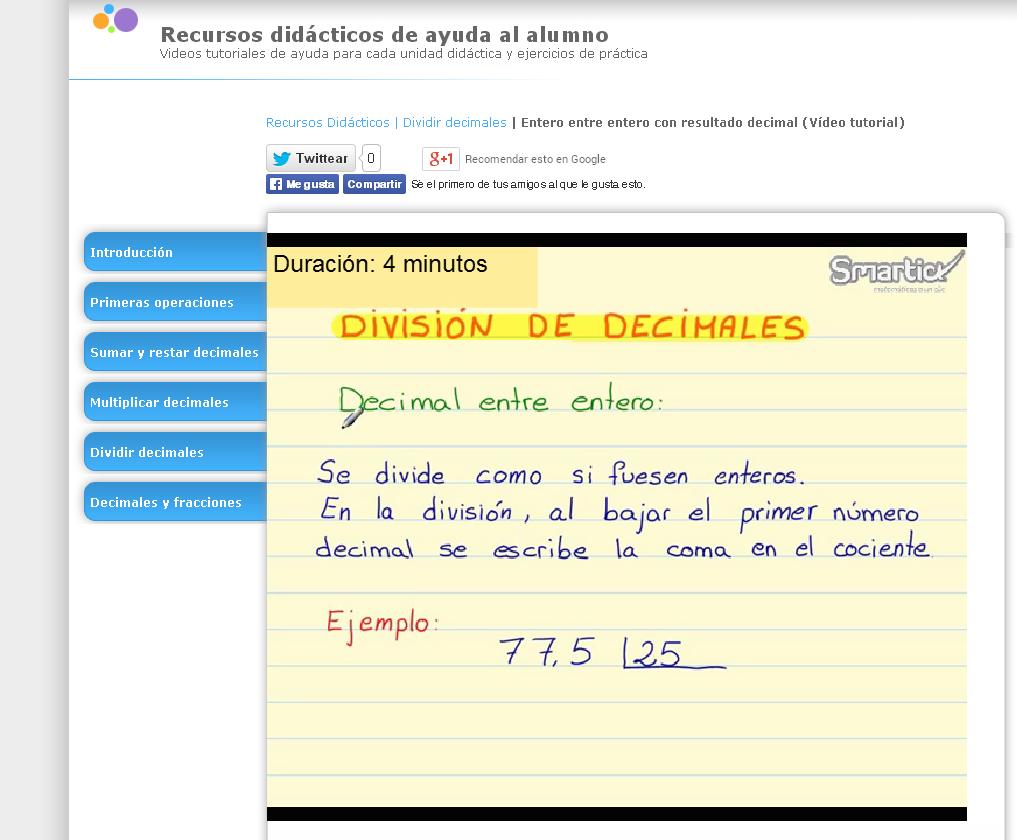Click the Twittear button with bird icon
This screenshot has width=1017, height=840.
(311, 158)
